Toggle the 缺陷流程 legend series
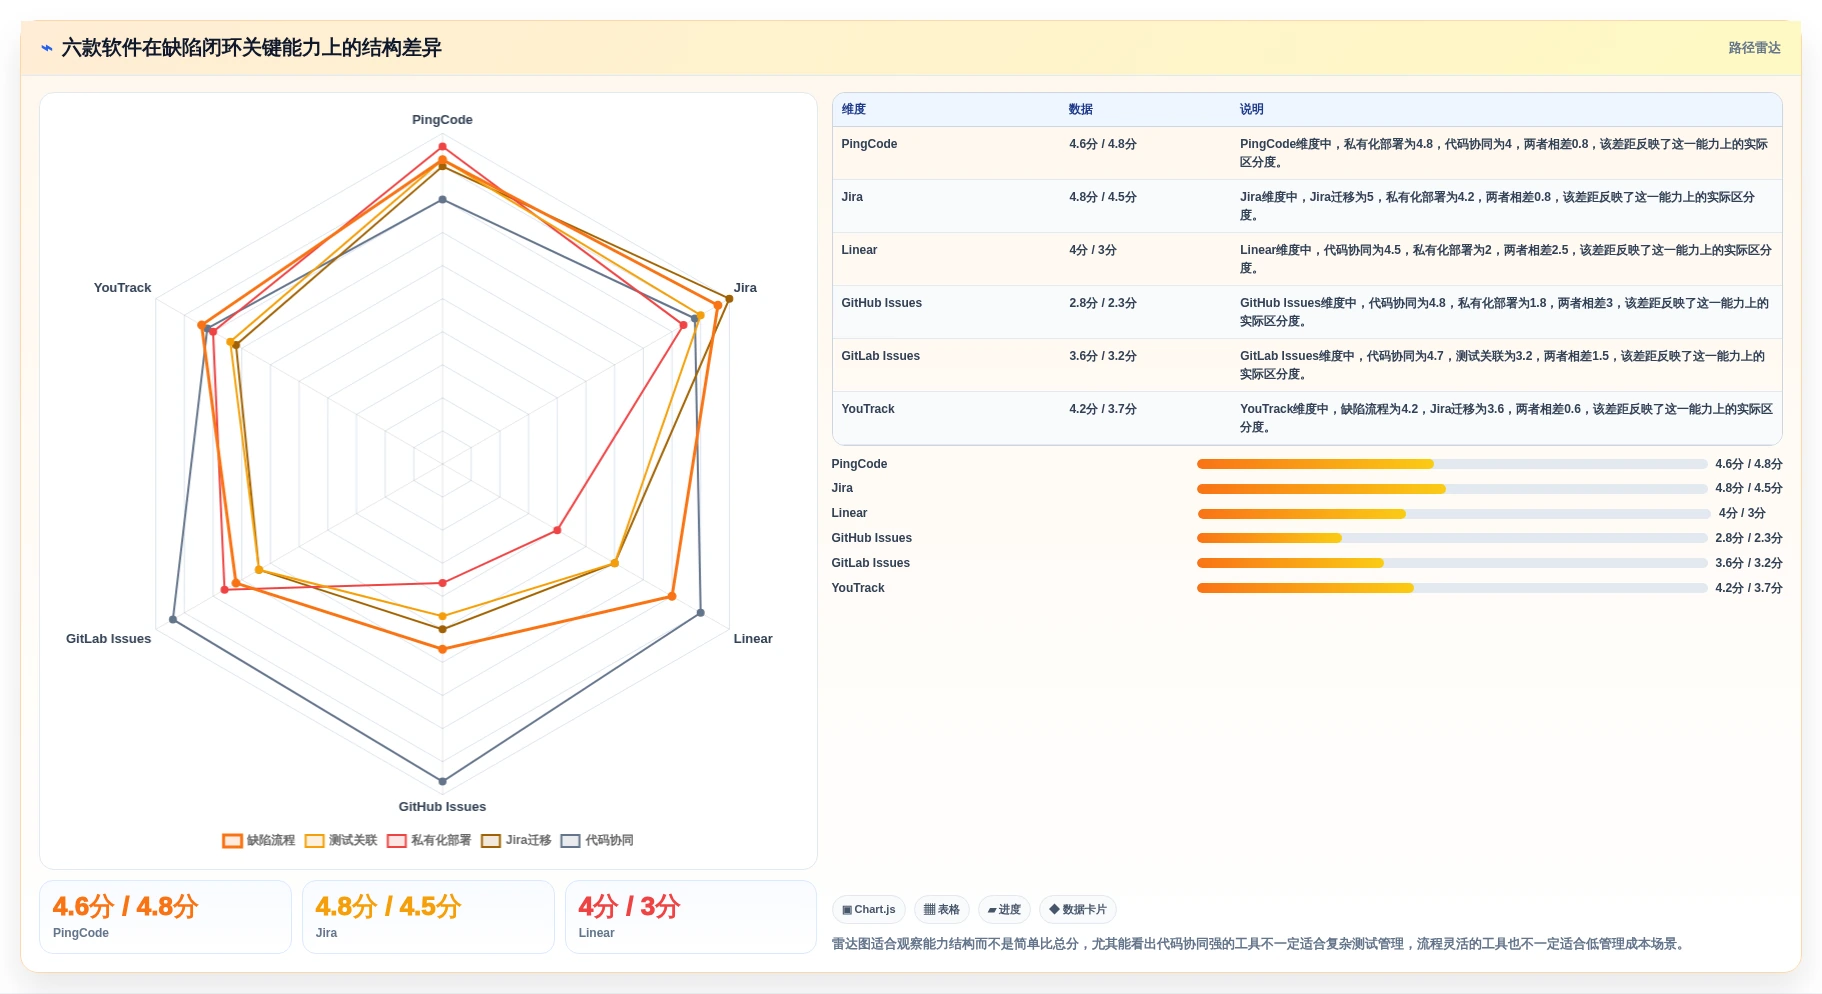Image resolution: width=1822 pixels, height=994 pixels. 259,840
